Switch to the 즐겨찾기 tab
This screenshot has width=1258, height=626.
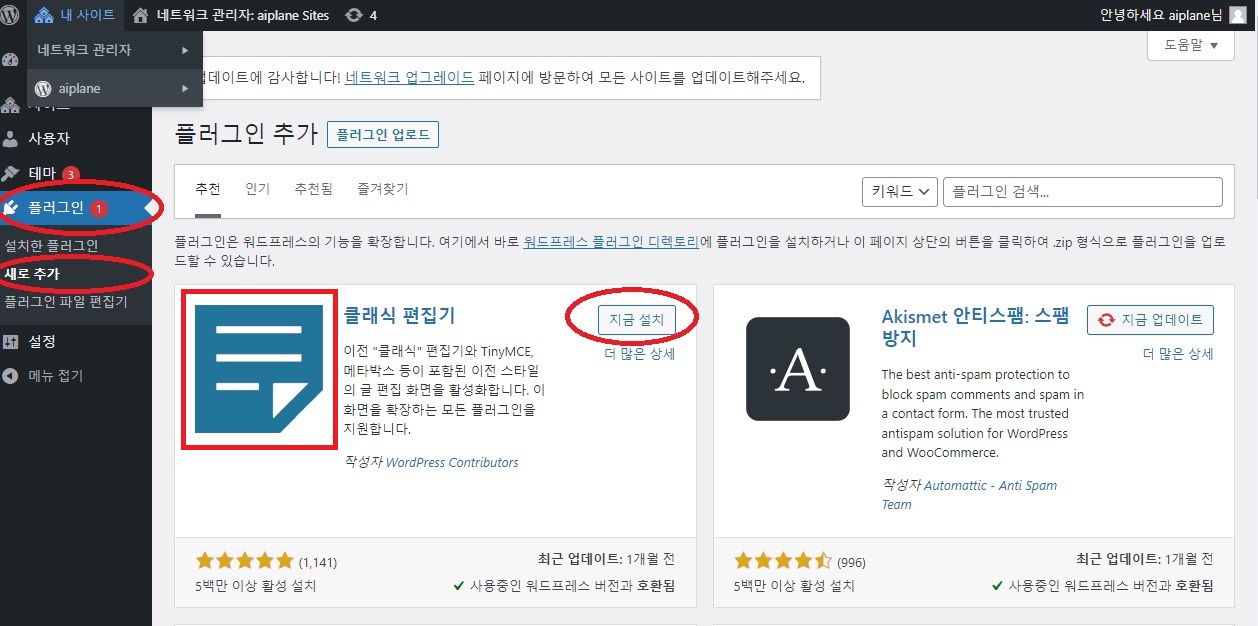tap(383, 189)
